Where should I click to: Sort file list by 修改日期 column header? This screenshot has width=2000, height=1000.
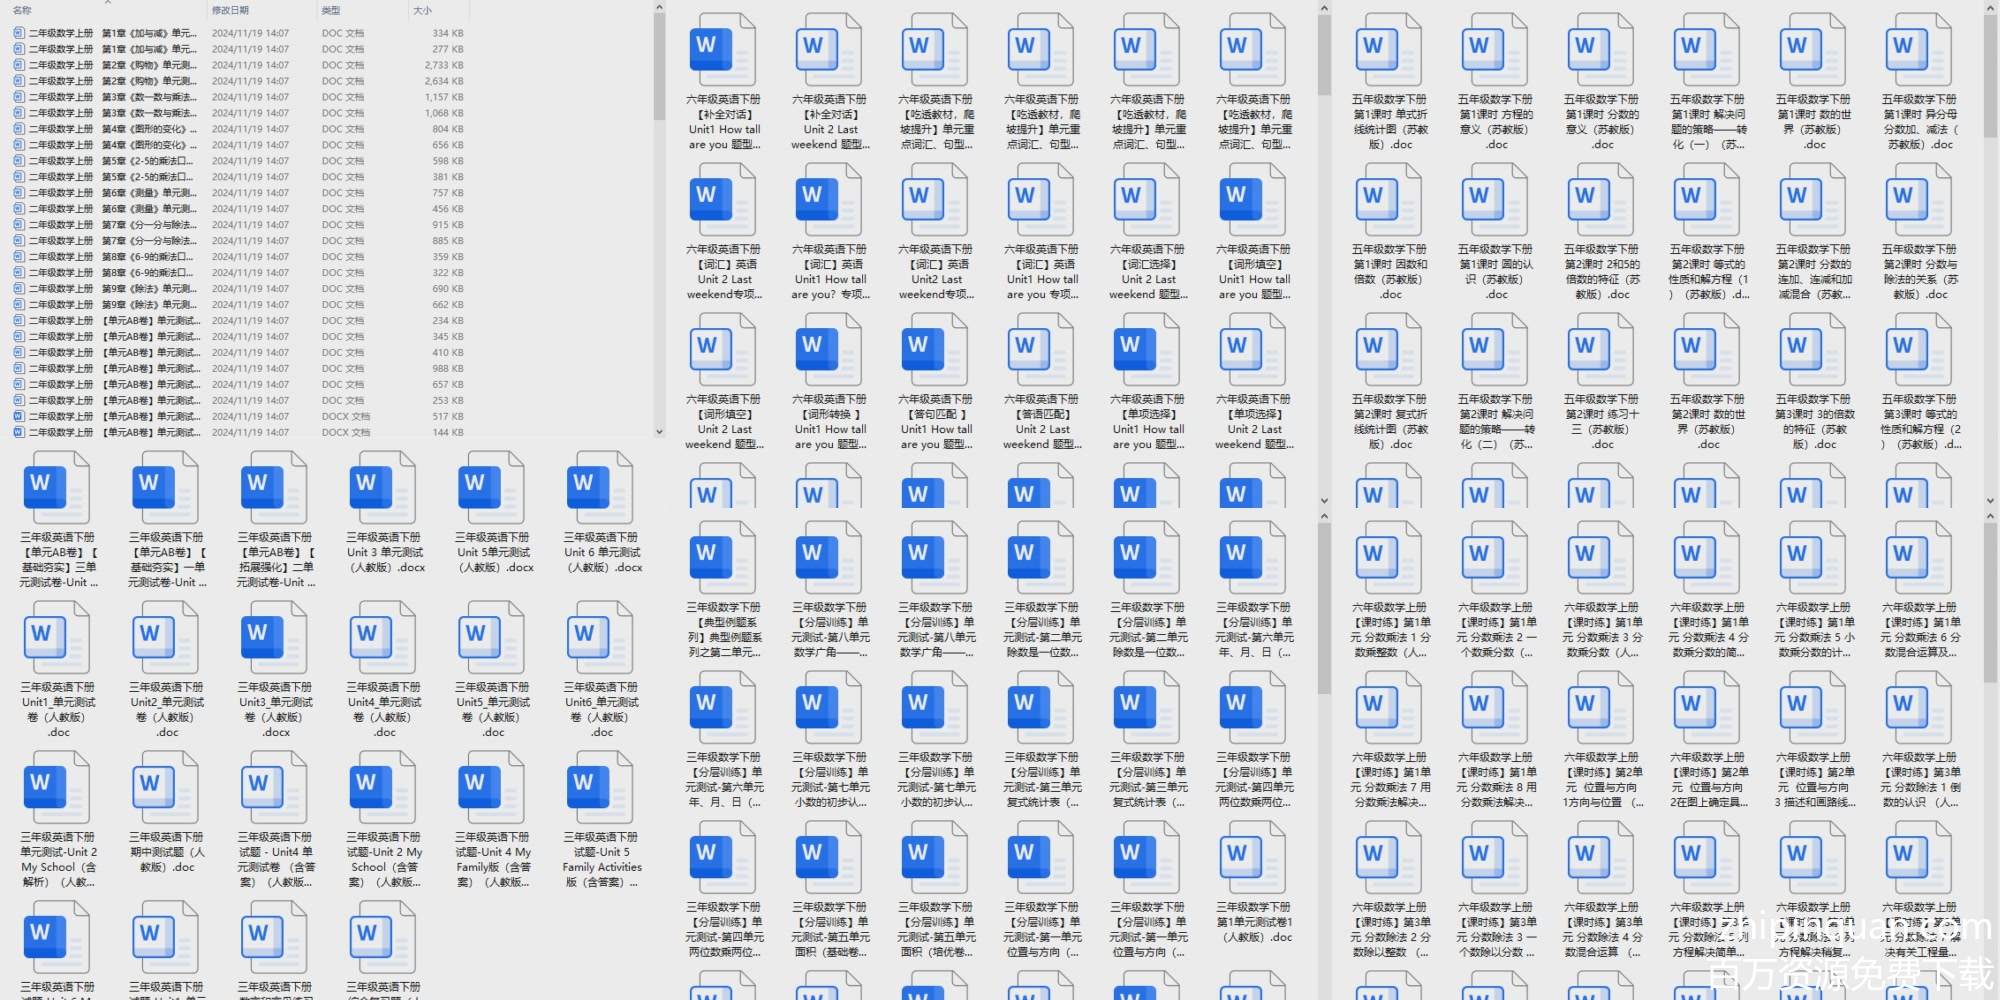point(230,10)
